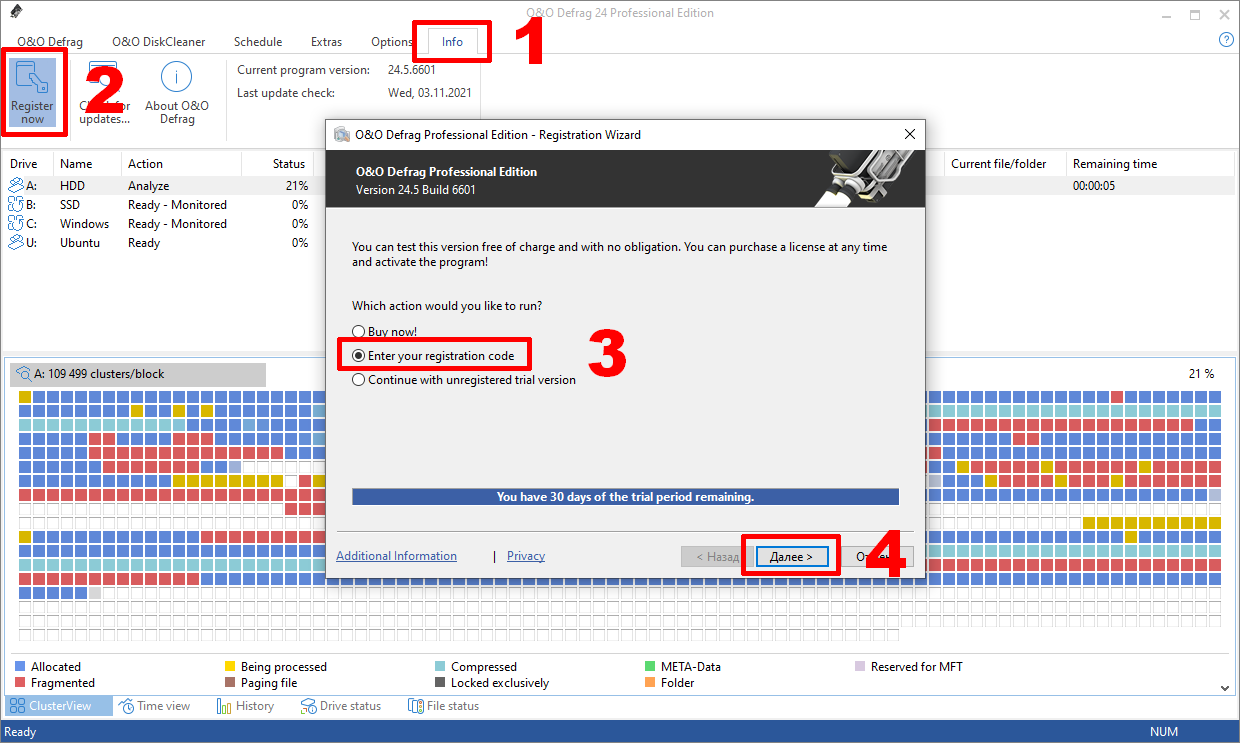The image size is (1240, 743).
Task: Open the About O&O Defrag icon
Action: tap(177, 78)
